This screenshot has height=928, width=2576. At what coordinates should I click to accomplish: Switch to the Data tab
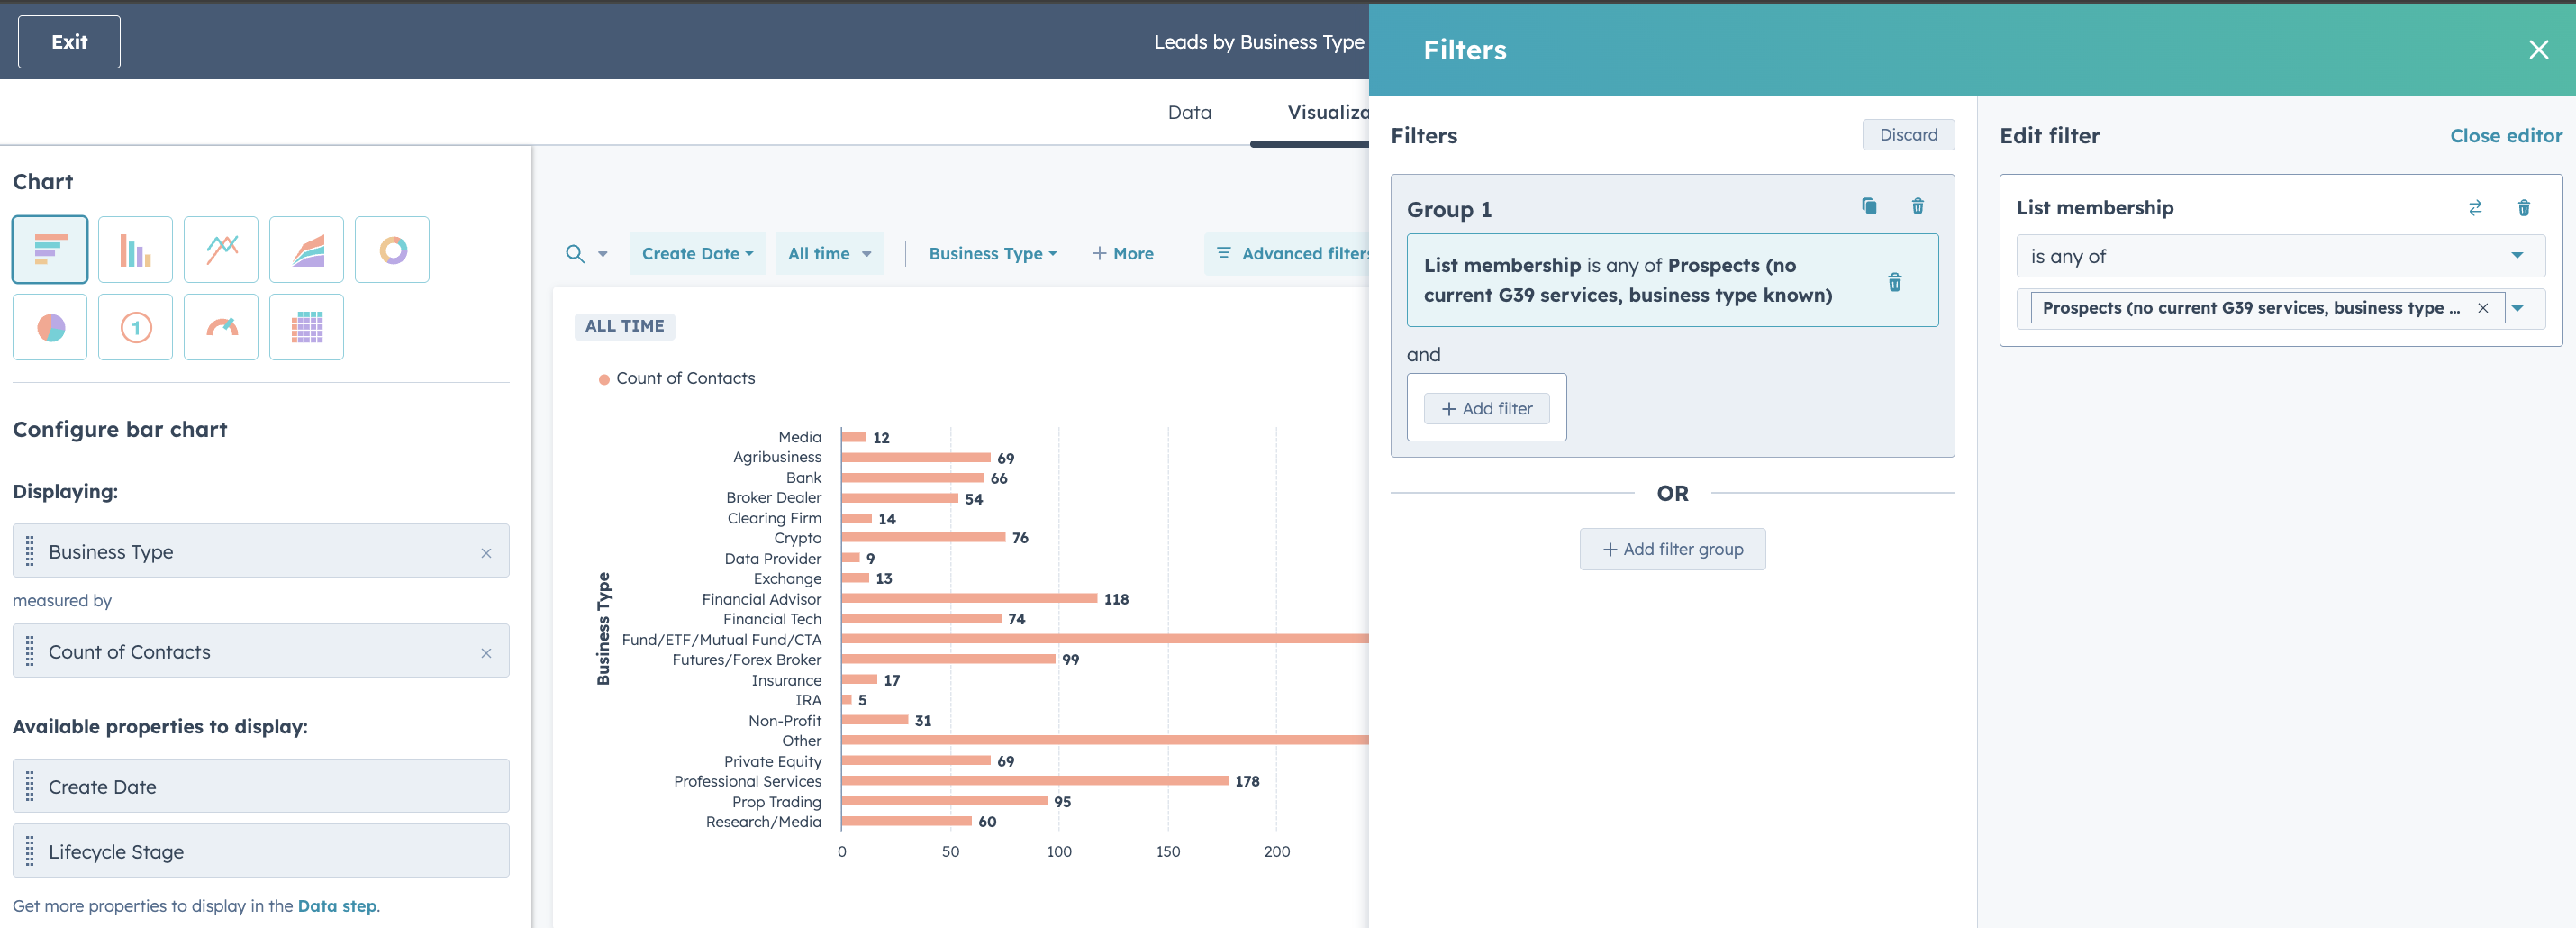coord(1189,112)
